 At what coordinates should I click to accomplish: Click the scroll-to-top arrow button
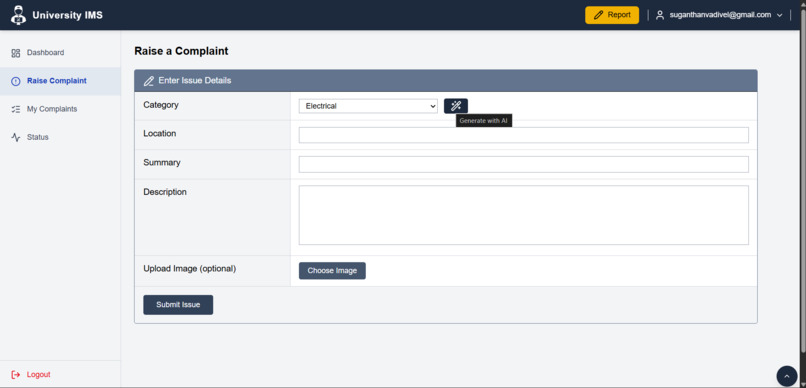point(786,376)
